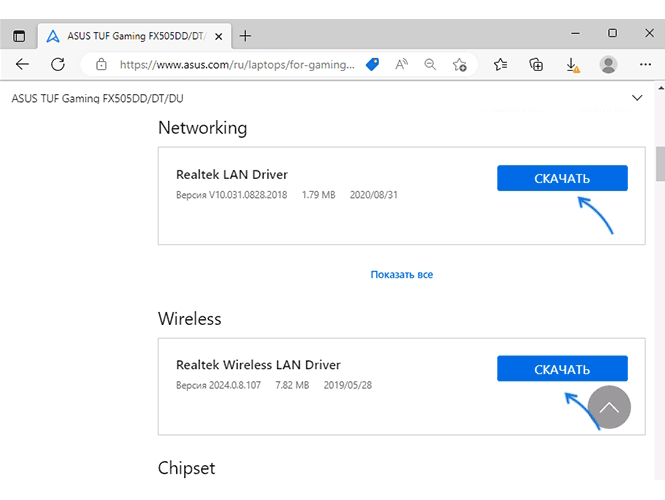Download the Realtek Wireless LAN Driver
Image resolution: width=665 pixels, height=500 pixels.
click(562, 369)
